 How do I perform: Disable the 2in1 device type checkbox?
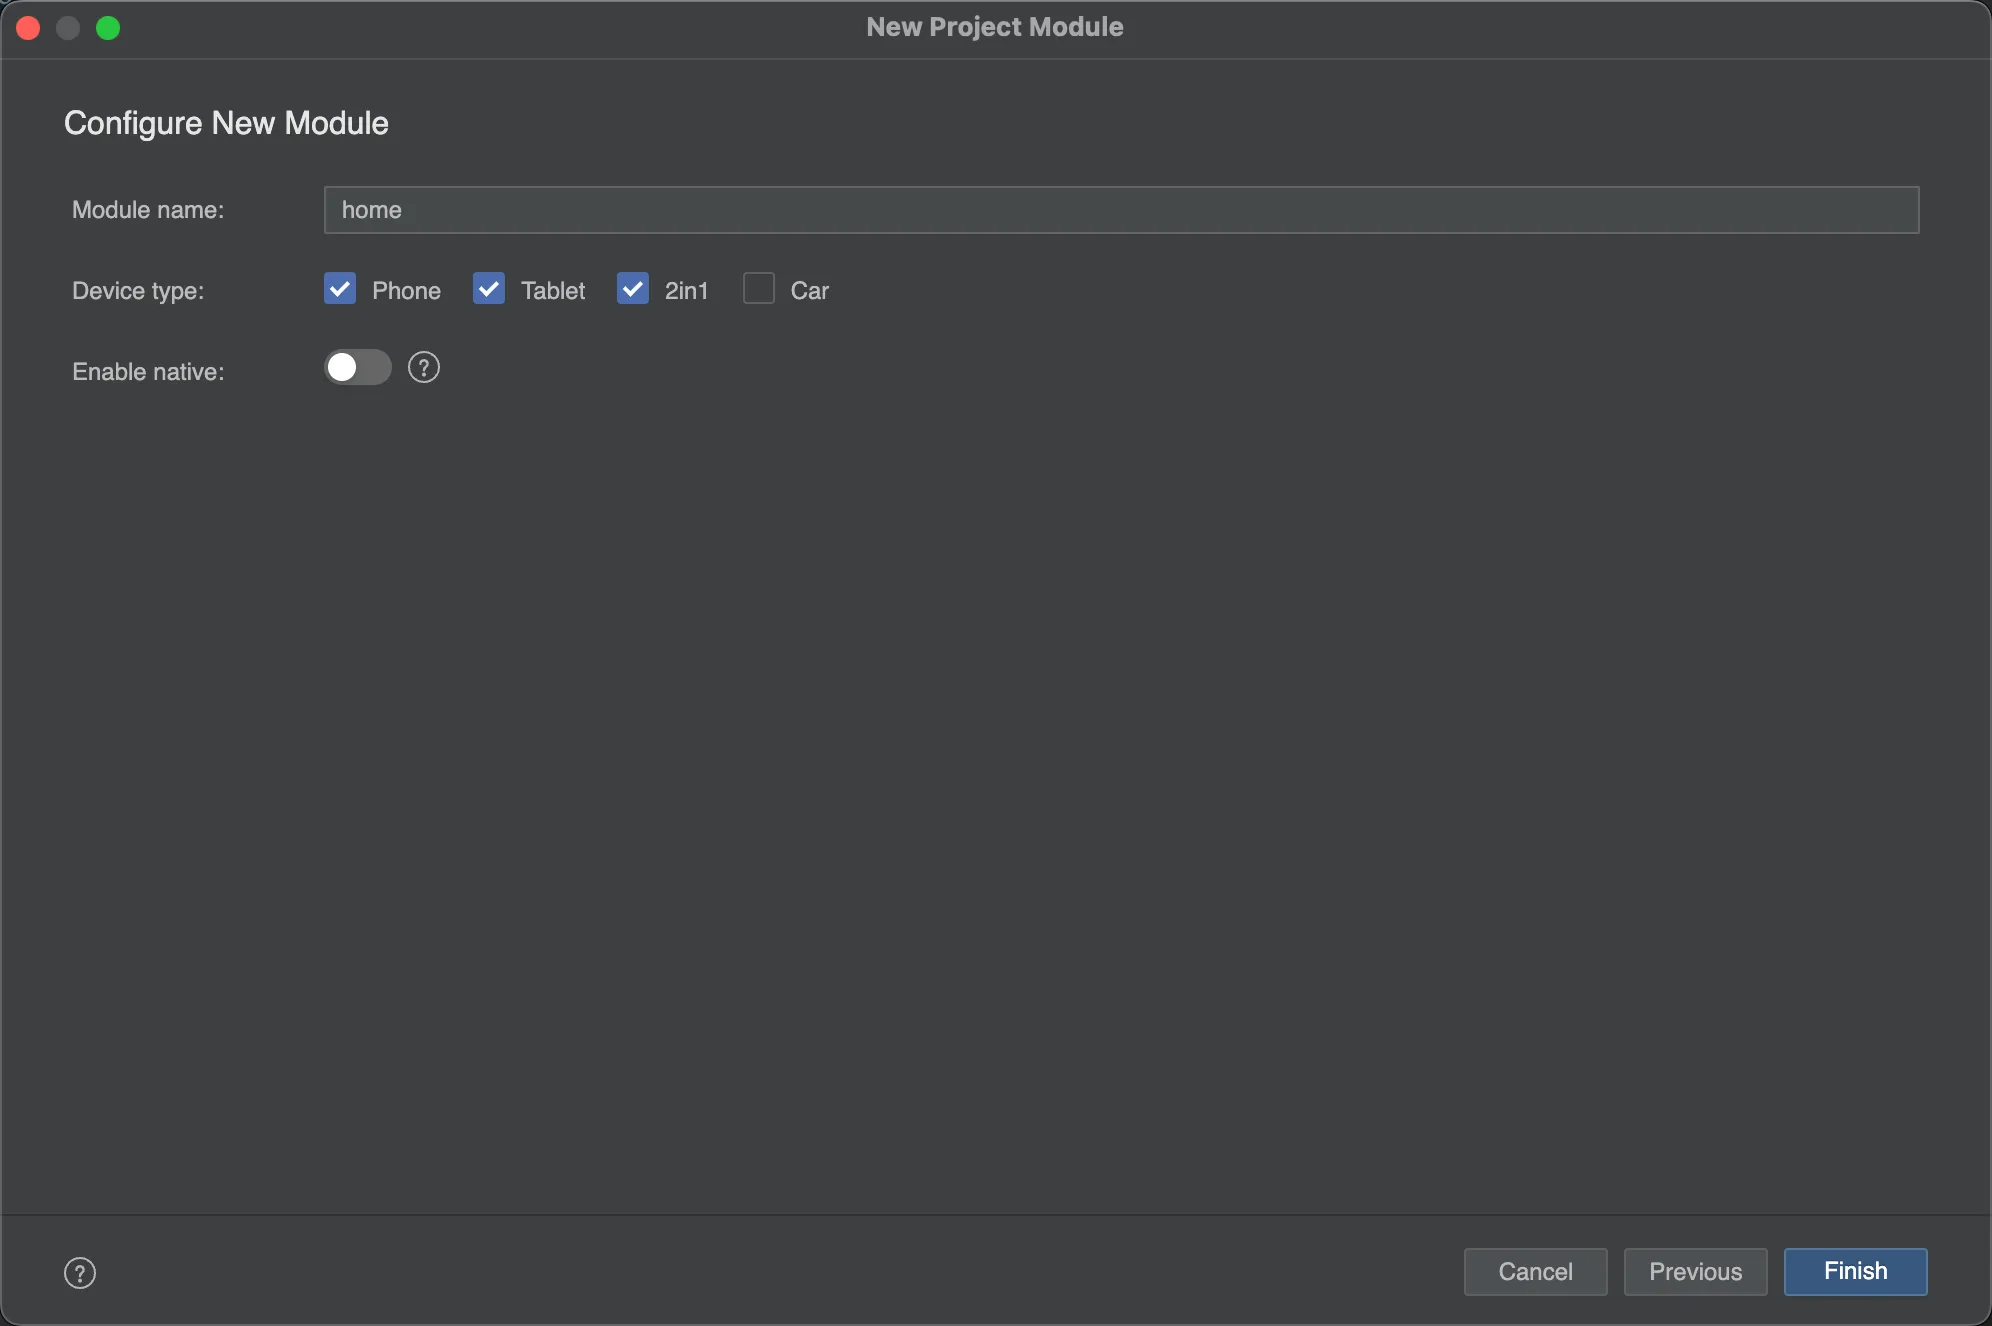pyautogui.click(x=633, y=289)
